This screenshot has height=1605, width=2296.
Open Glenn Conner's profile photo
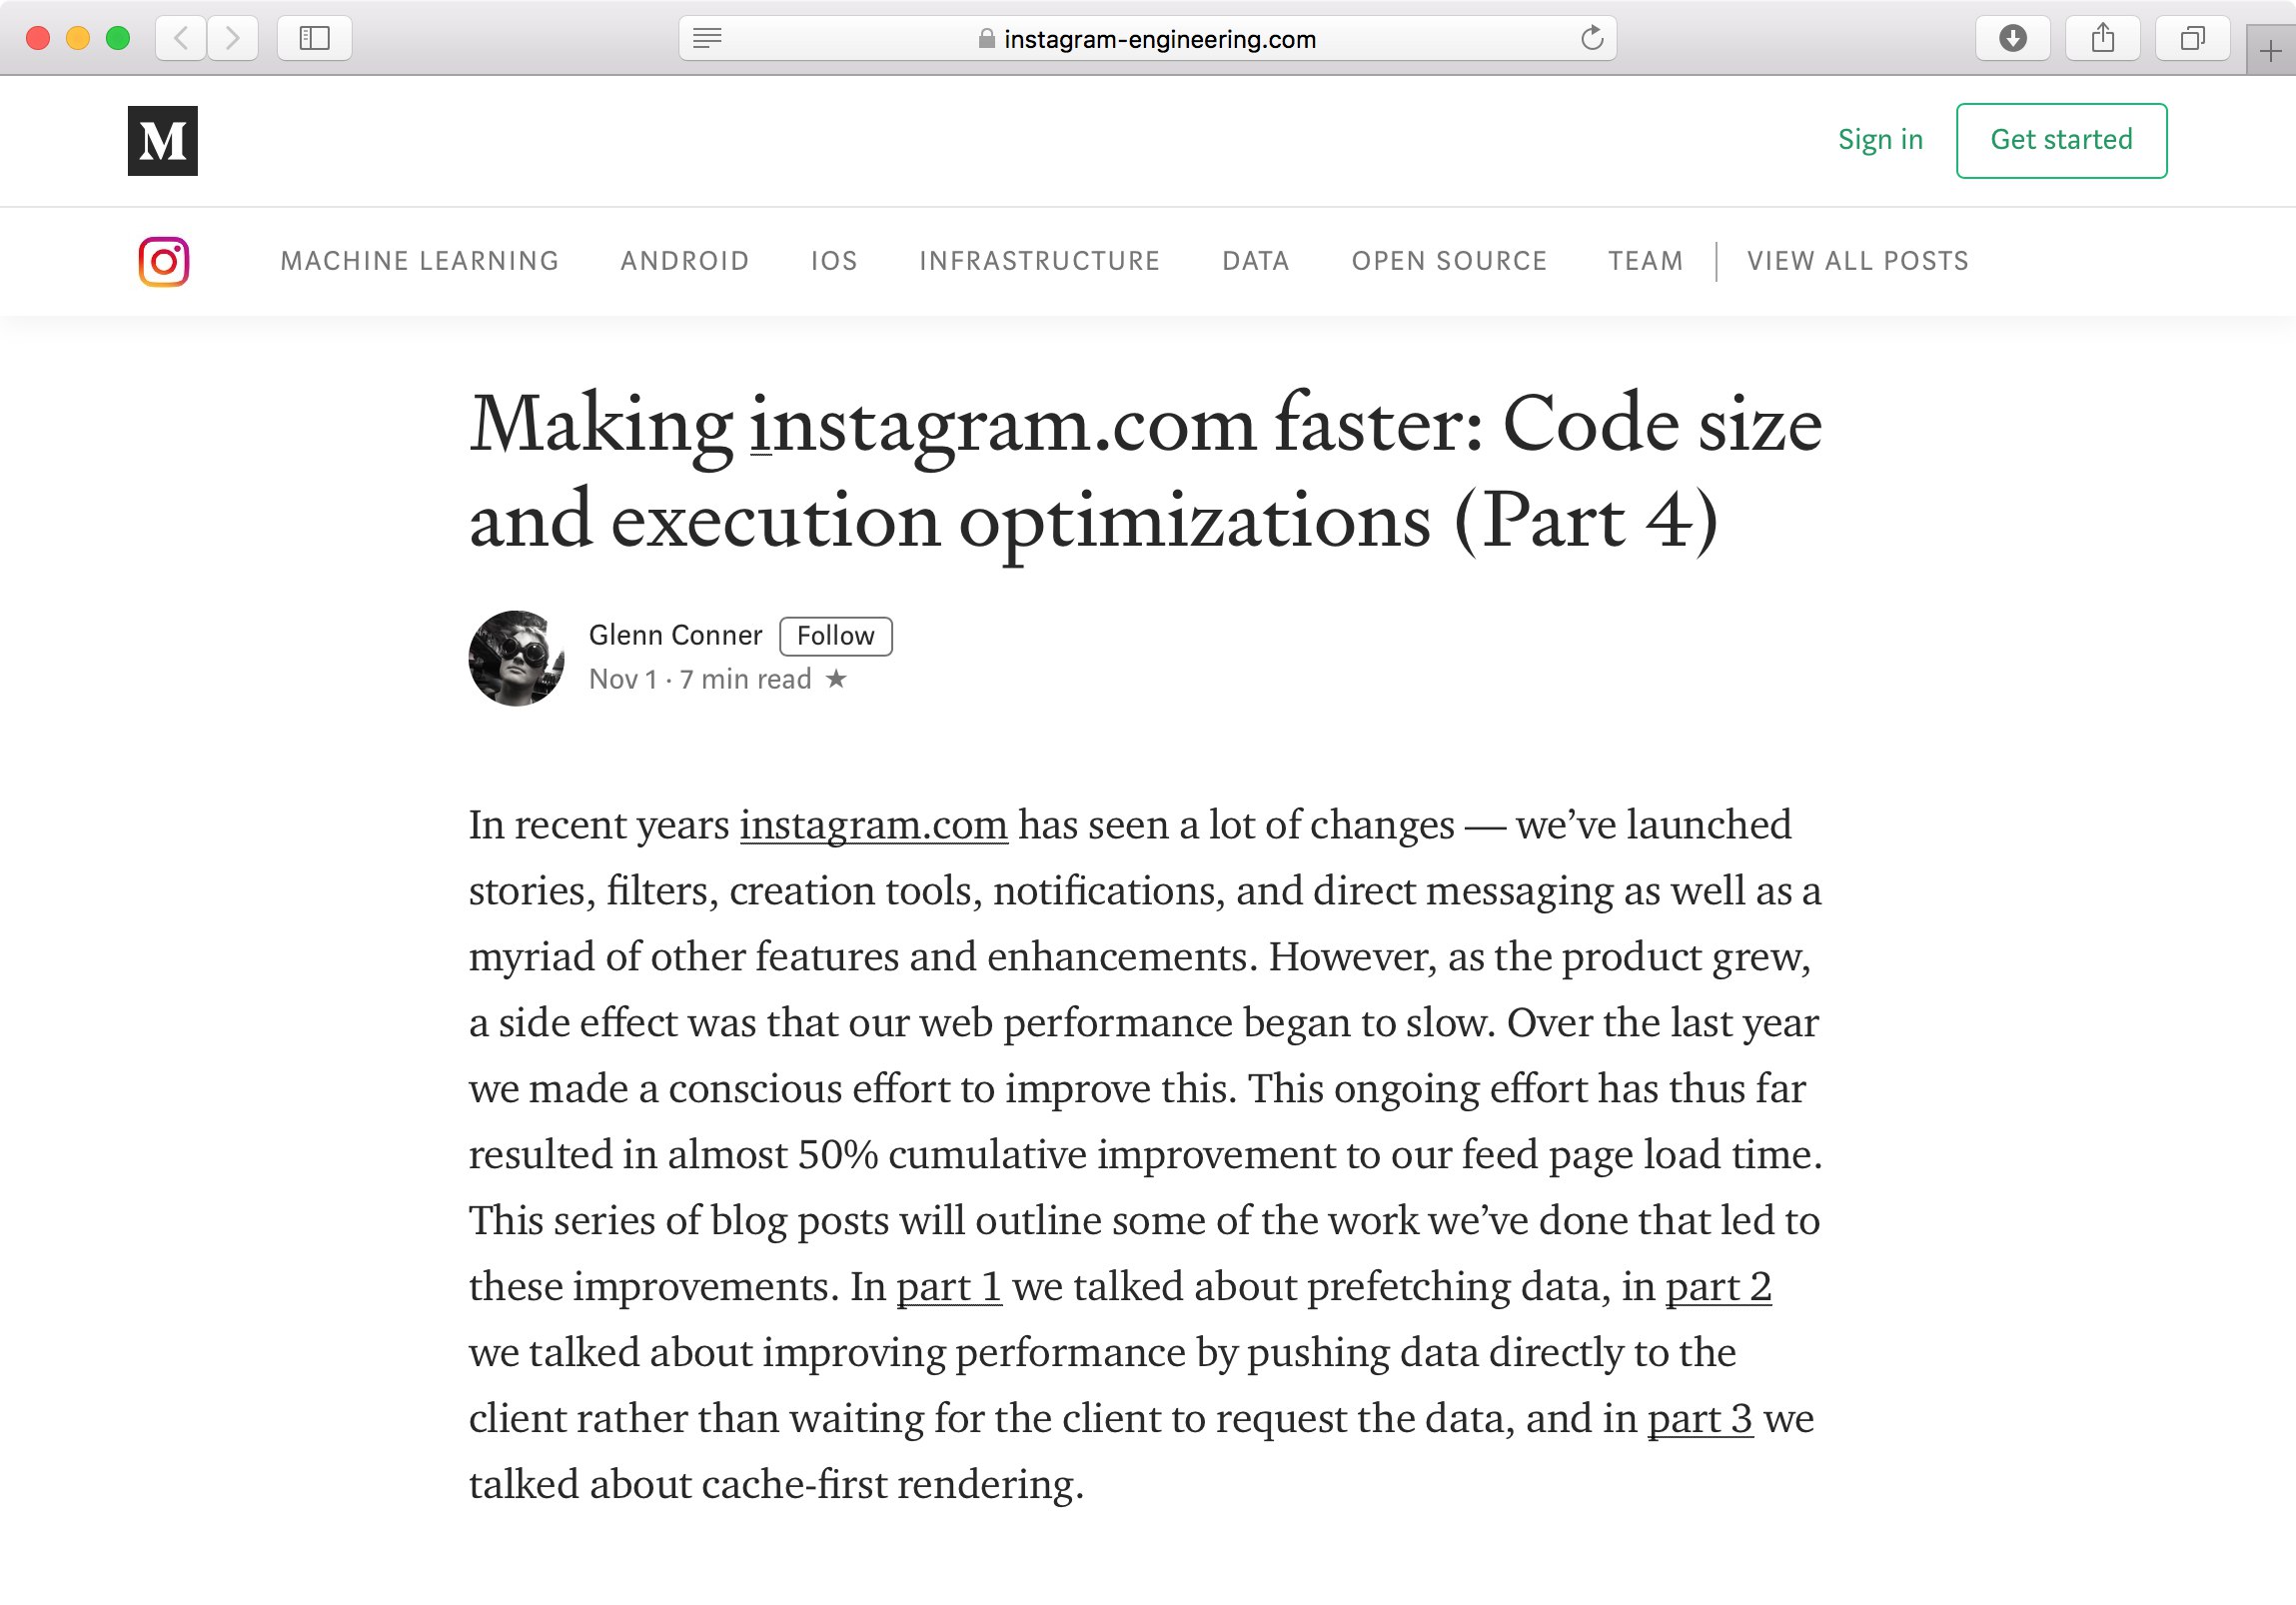click(x=516, y=658)
